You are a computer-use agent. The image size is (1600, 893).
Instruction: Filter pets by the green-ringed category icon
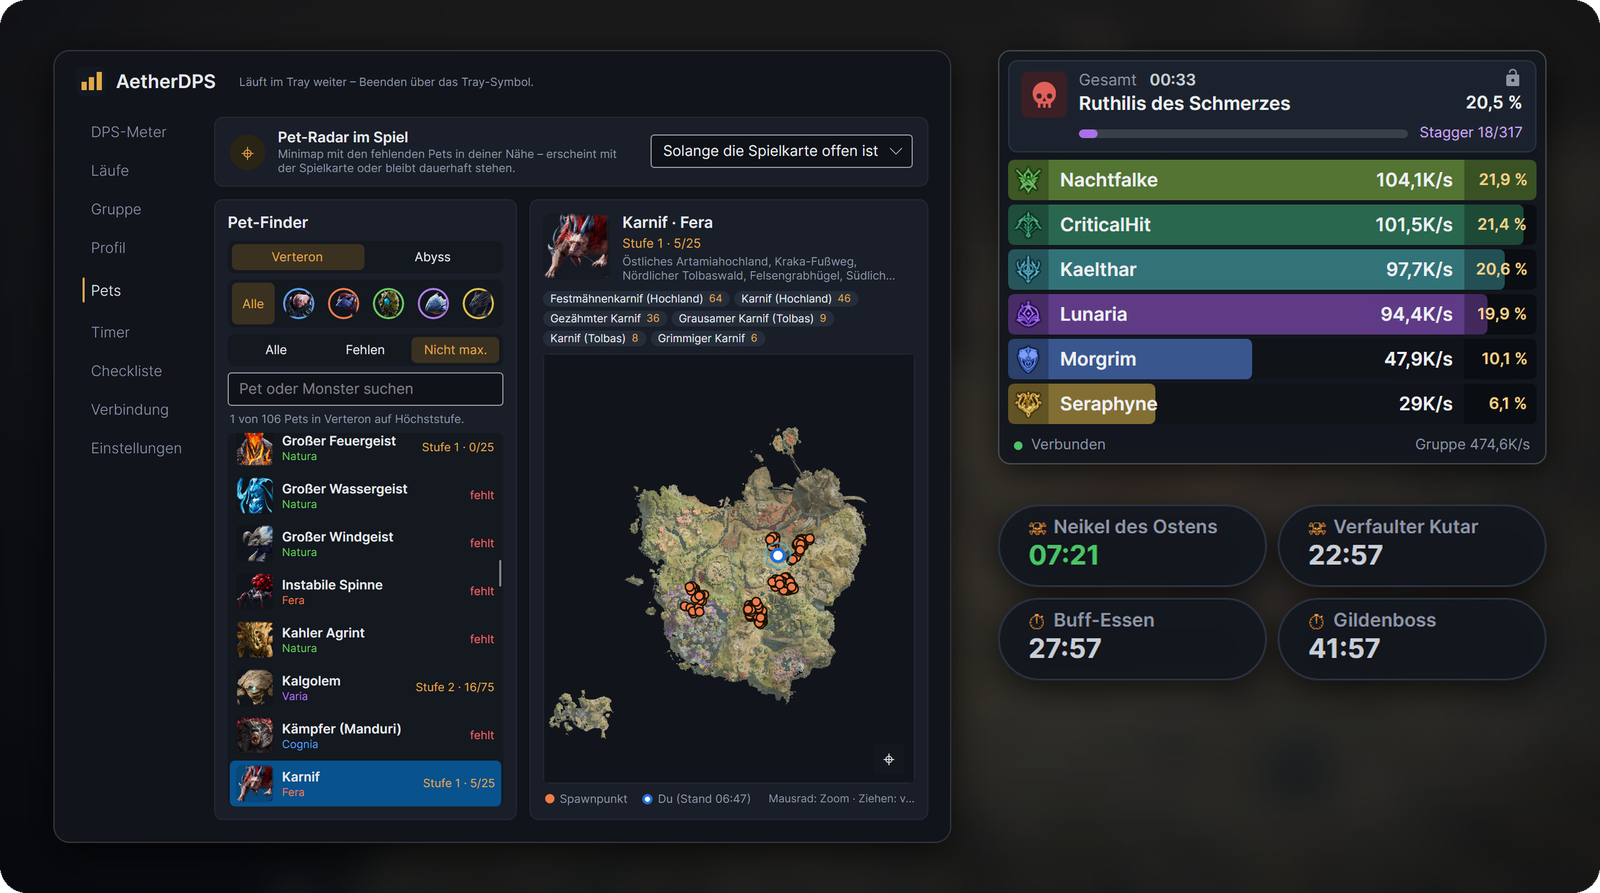tap(388, 303)
